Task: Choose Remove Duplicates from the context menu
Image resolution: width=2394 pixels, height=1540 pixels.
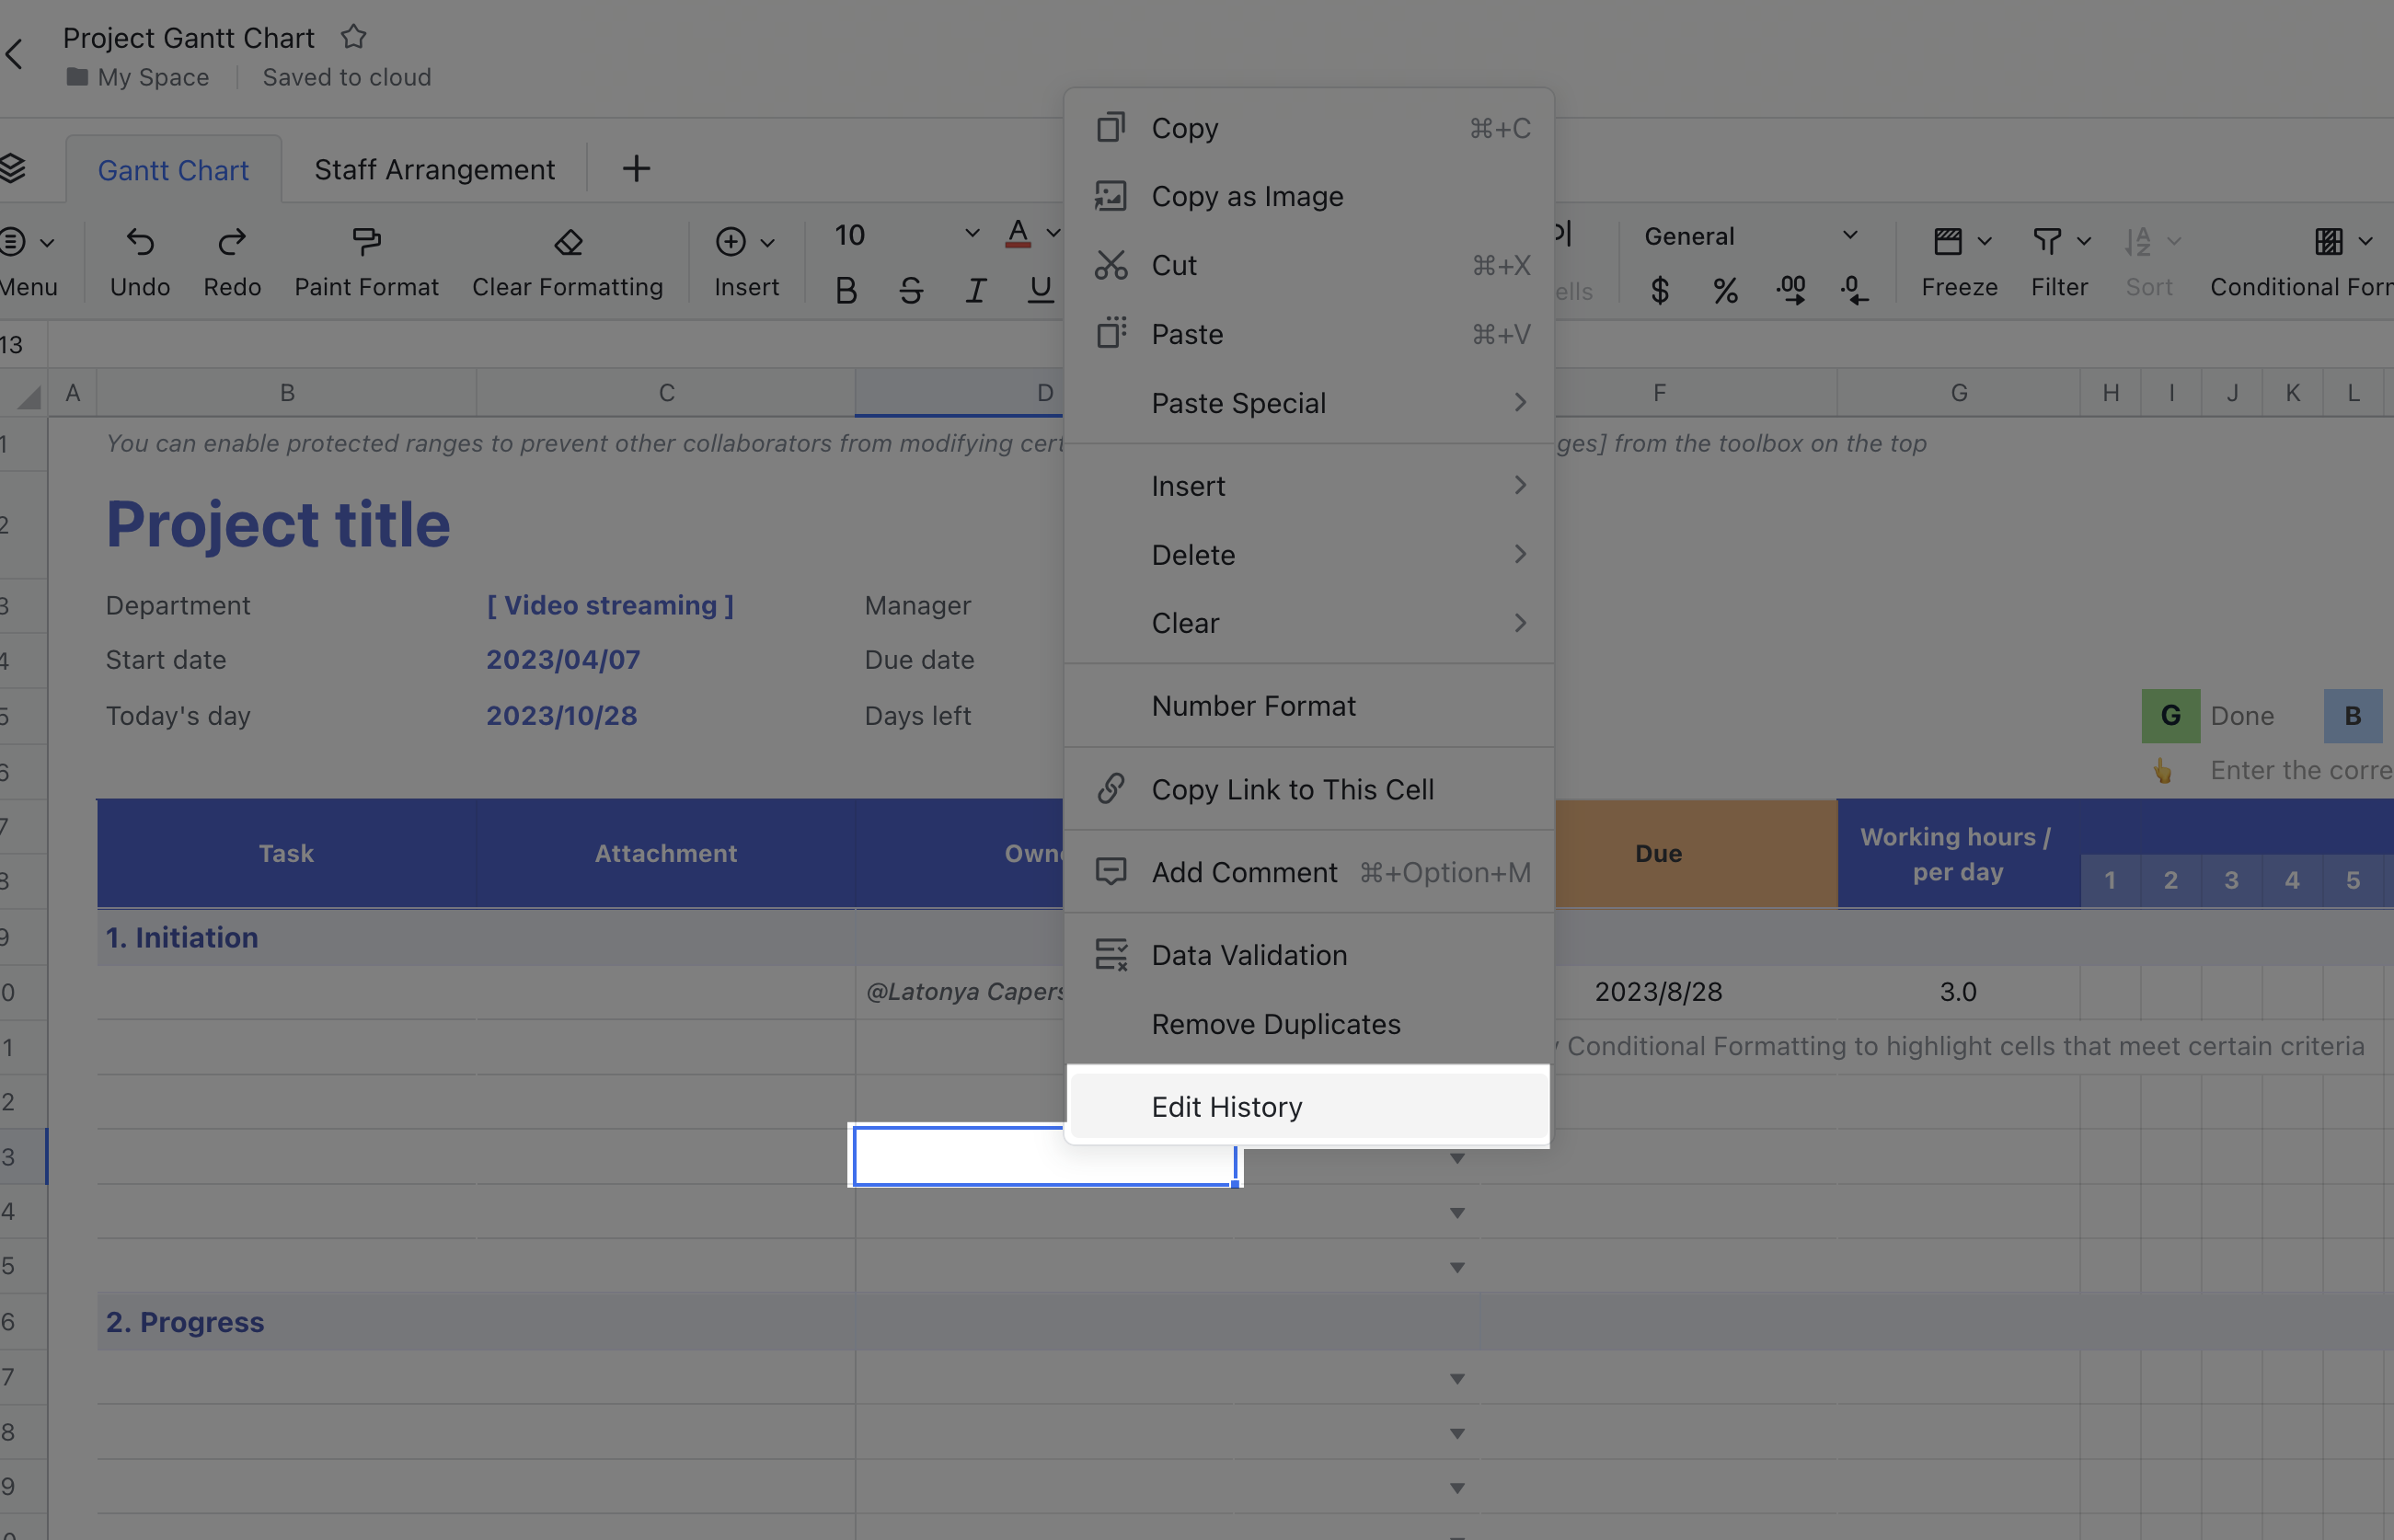Action: click(x=1276, y=1023)
